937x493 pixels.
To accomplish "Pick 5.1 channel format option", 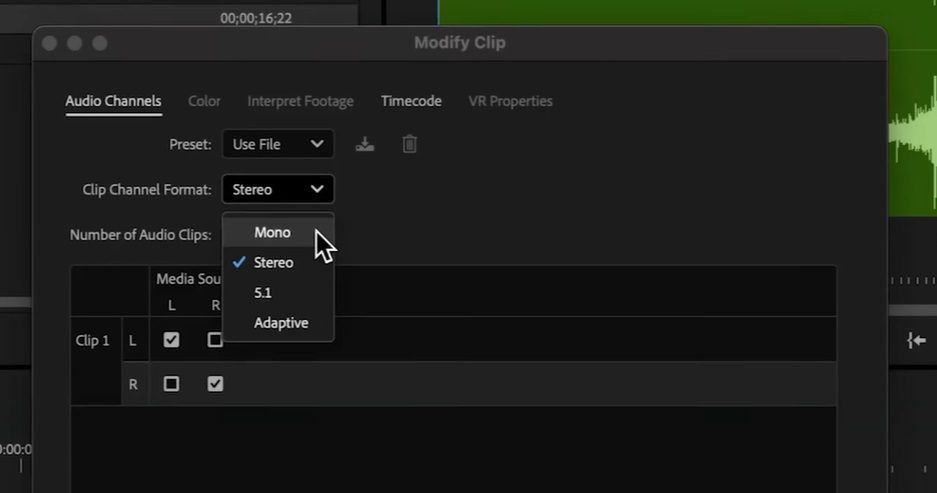I will pos(278,293).
